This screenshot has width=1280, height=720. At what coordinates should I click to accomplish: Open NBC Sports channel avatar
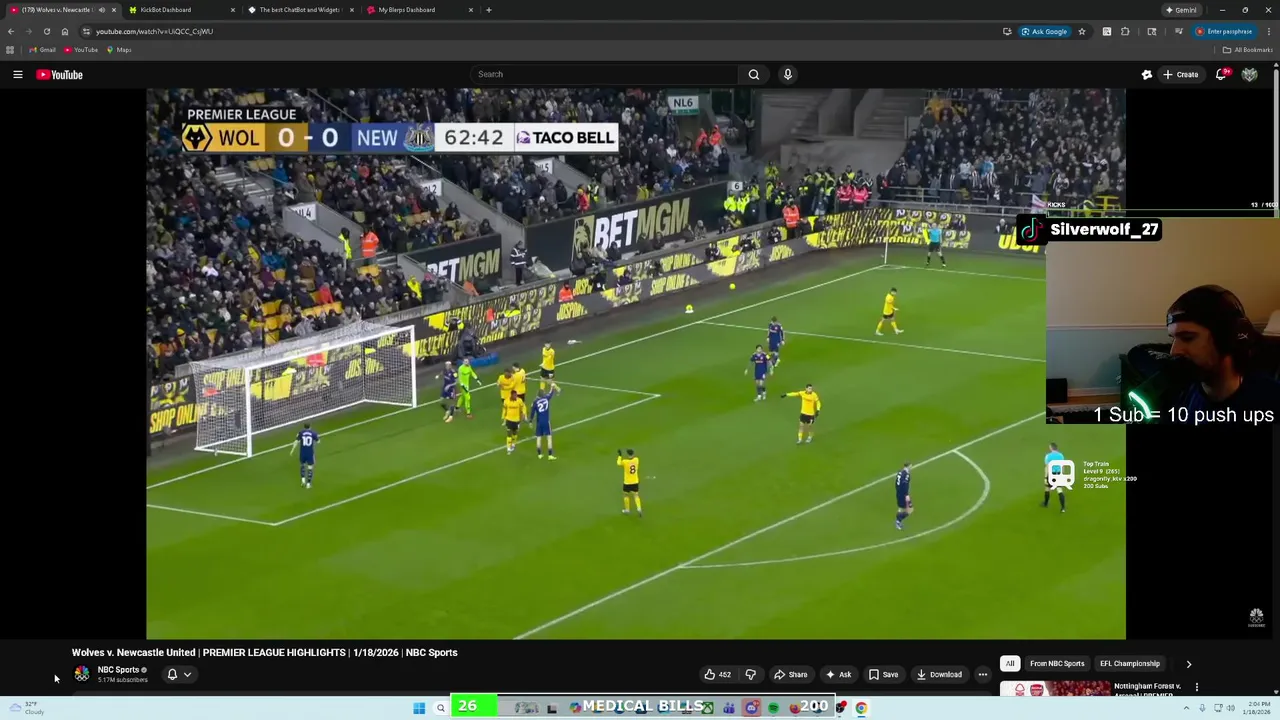pos(82,674)
